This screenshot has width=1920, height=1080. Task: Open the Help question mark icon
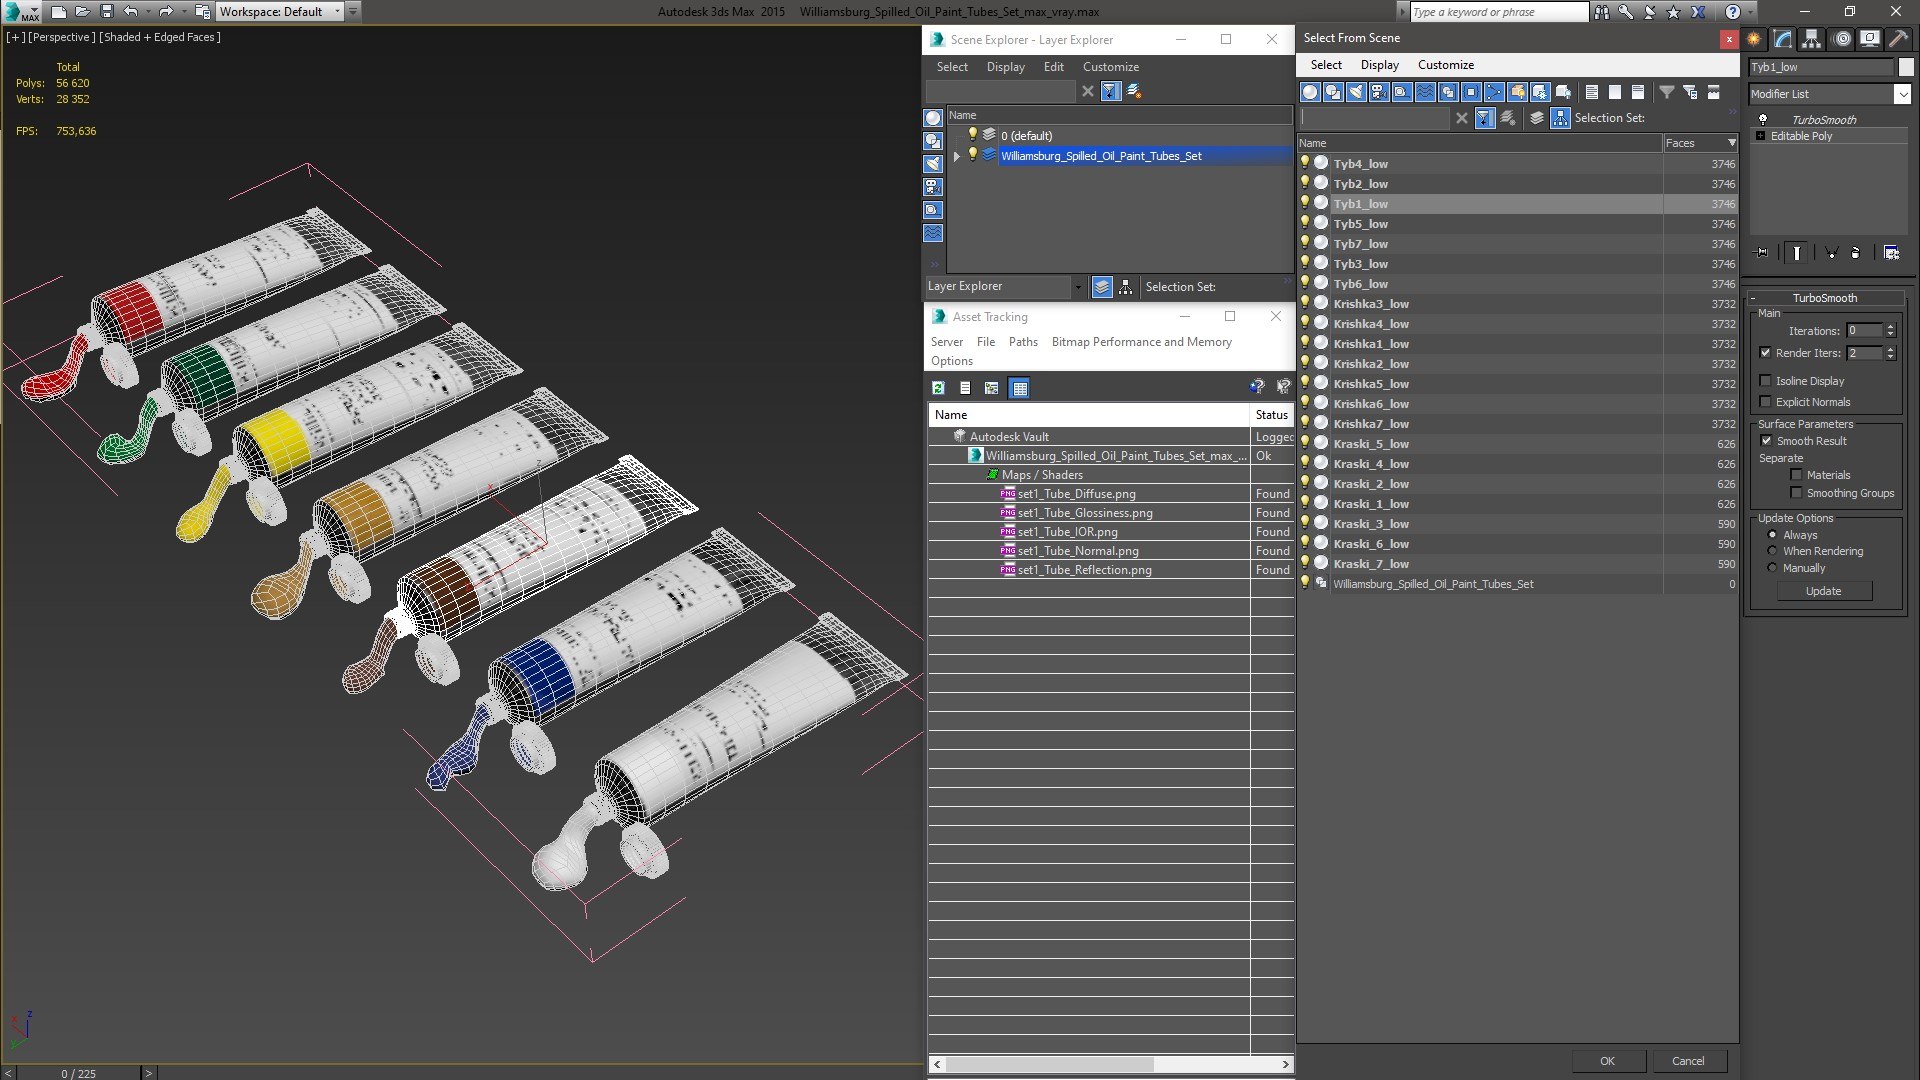(1733, 12)
